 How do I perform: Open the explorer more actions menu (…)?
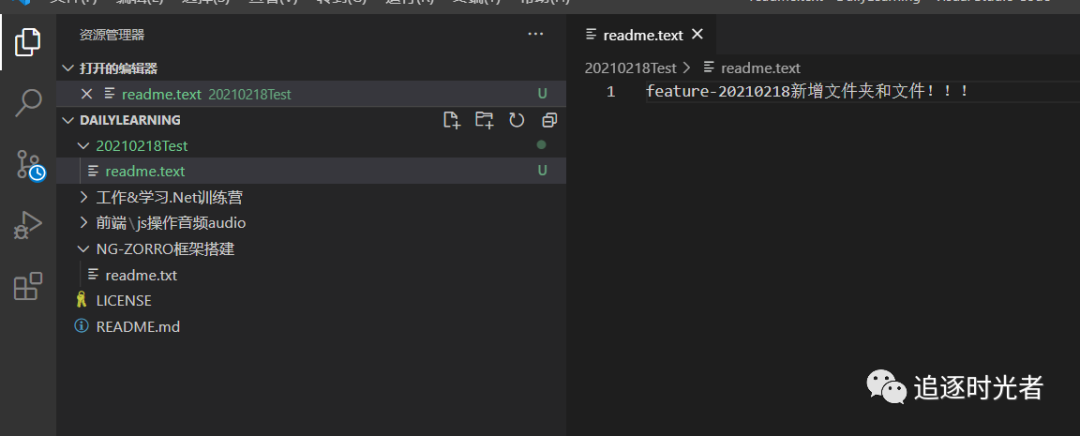535,34
